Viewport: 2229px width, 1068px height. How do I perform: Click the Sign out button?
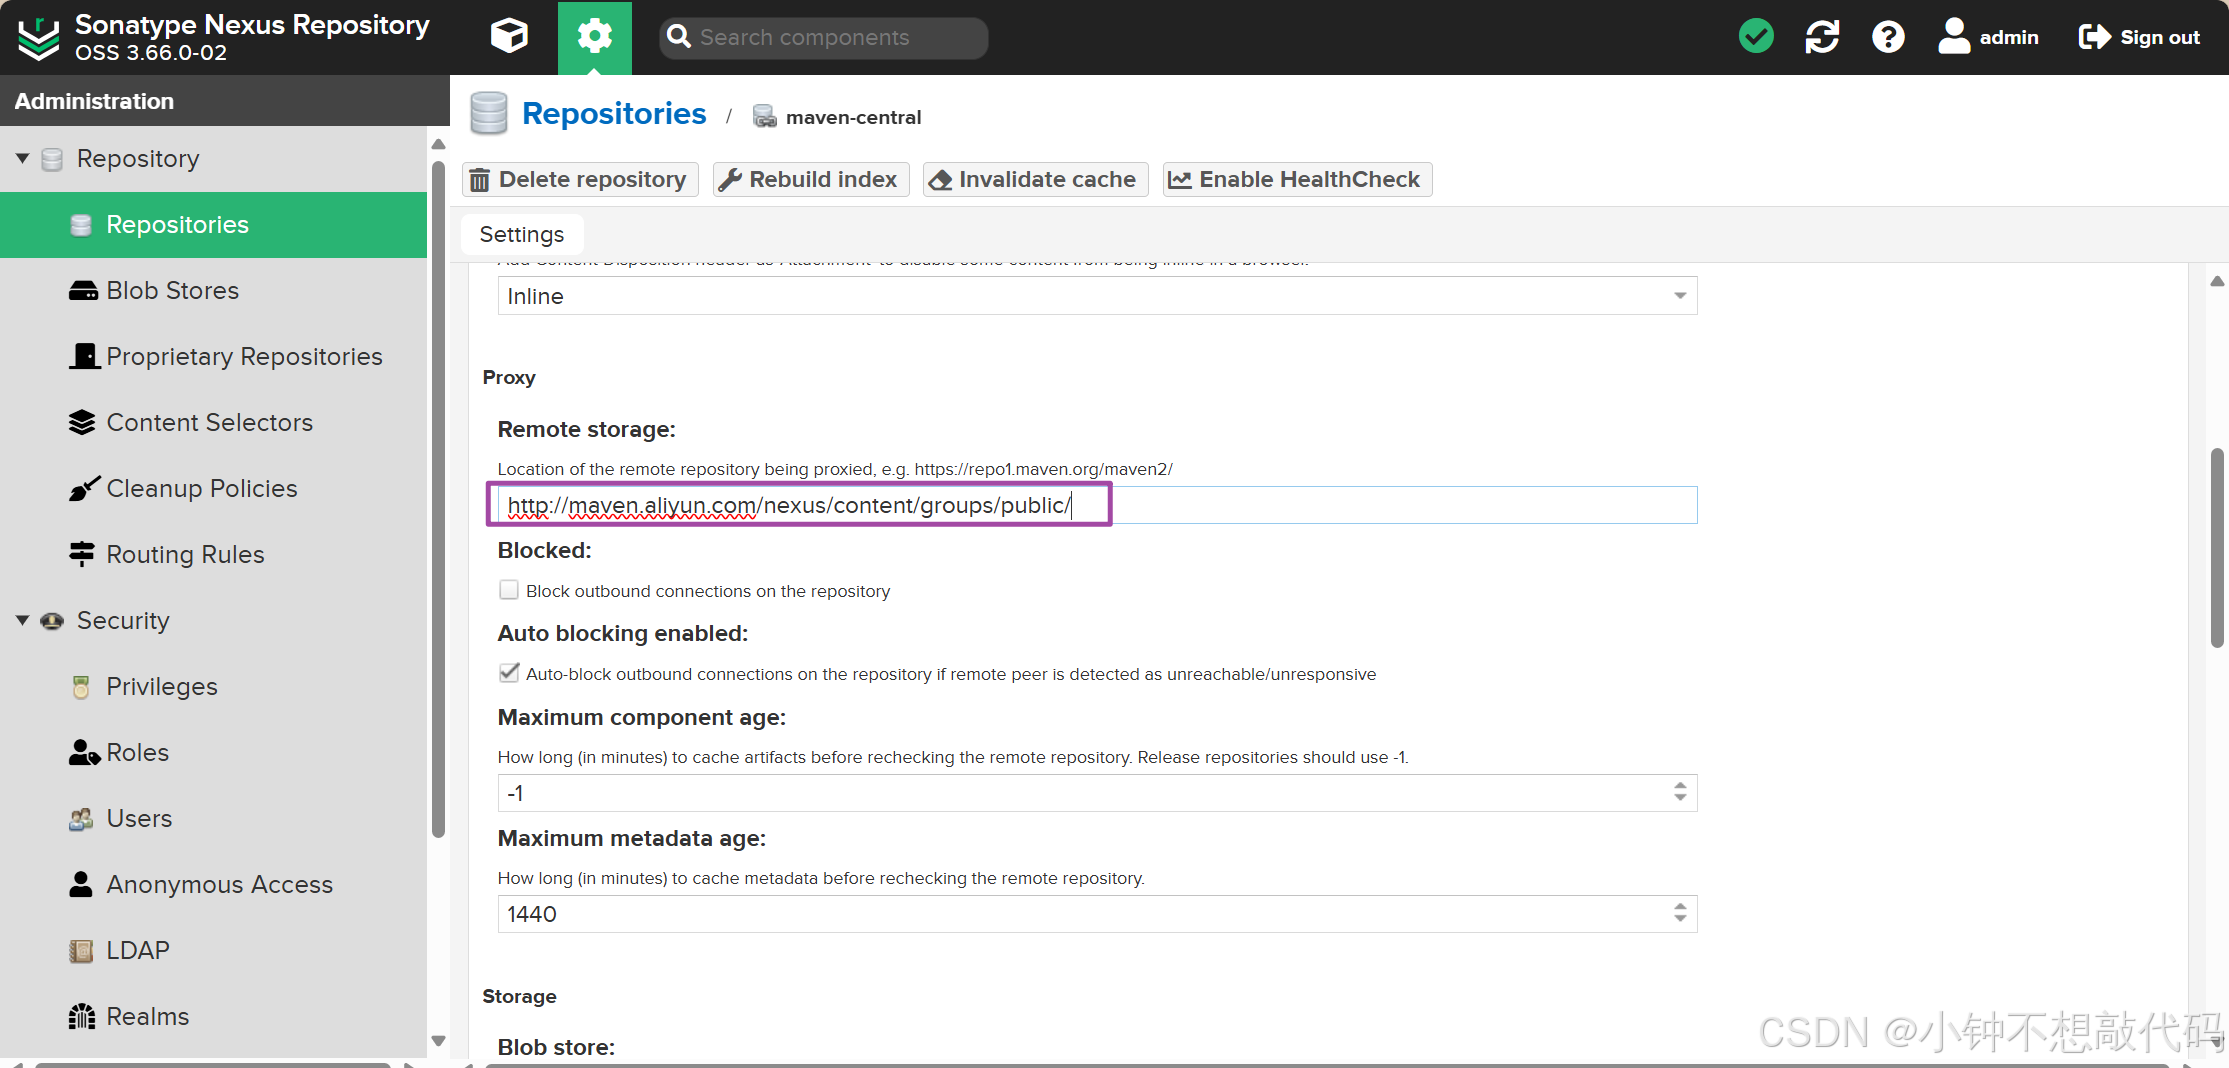tap(2139, 37)
